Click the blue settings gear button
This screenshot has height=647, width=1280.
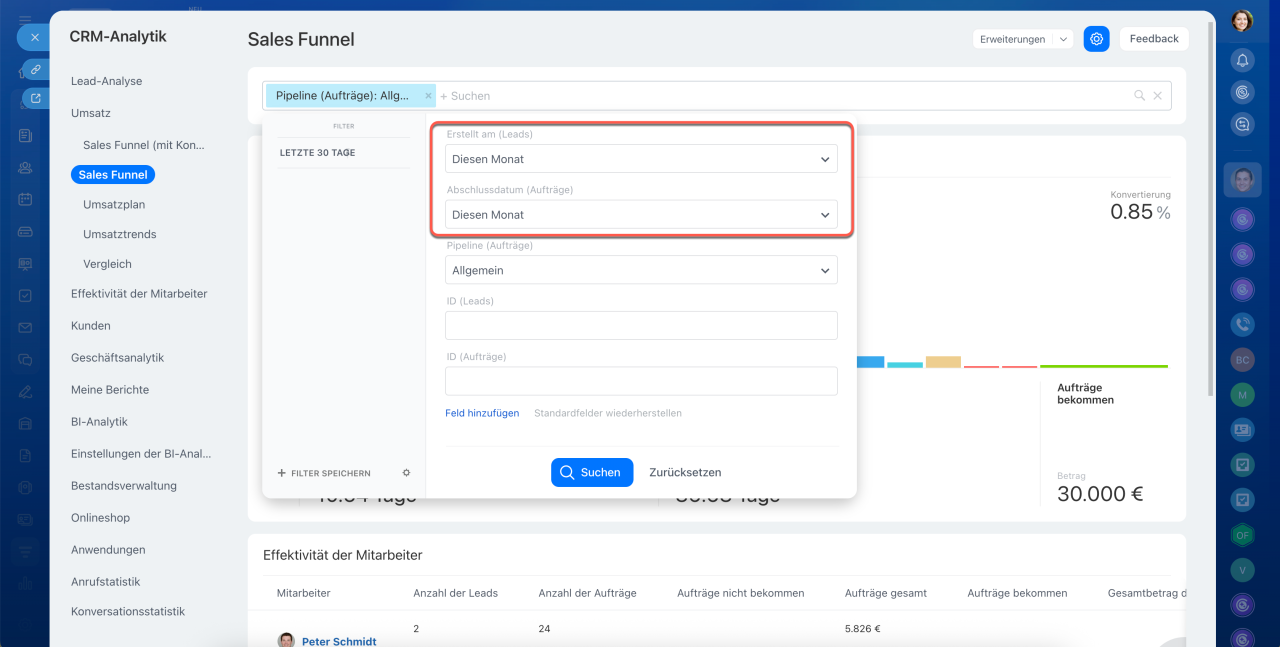click(x=1097, y=39)
